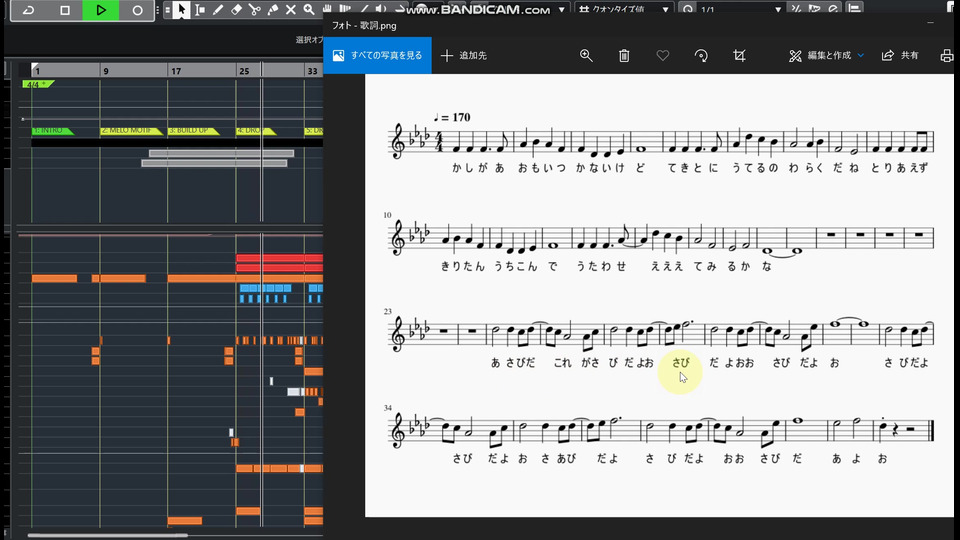This screenshot has height=540, width=960.
Task: Delete the photo with trash icon
Action: point(624,56)
